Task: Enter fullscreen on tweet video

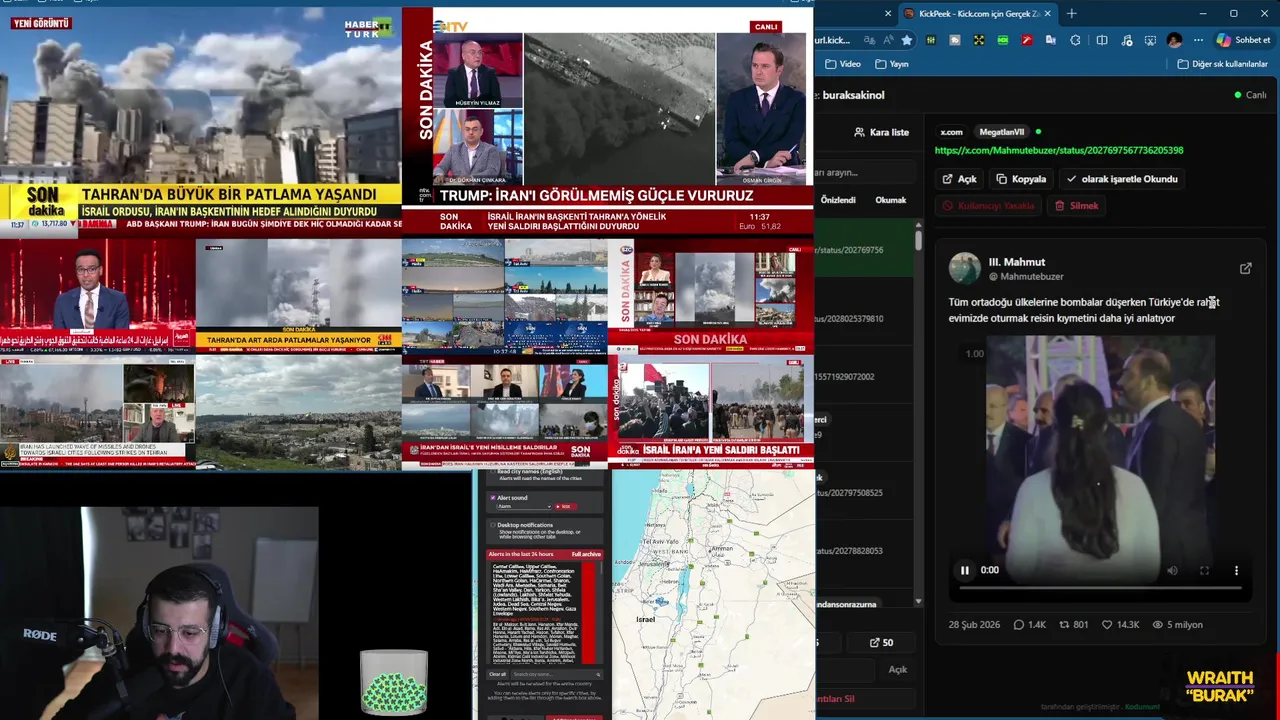Action: [x=1204, y=570]
